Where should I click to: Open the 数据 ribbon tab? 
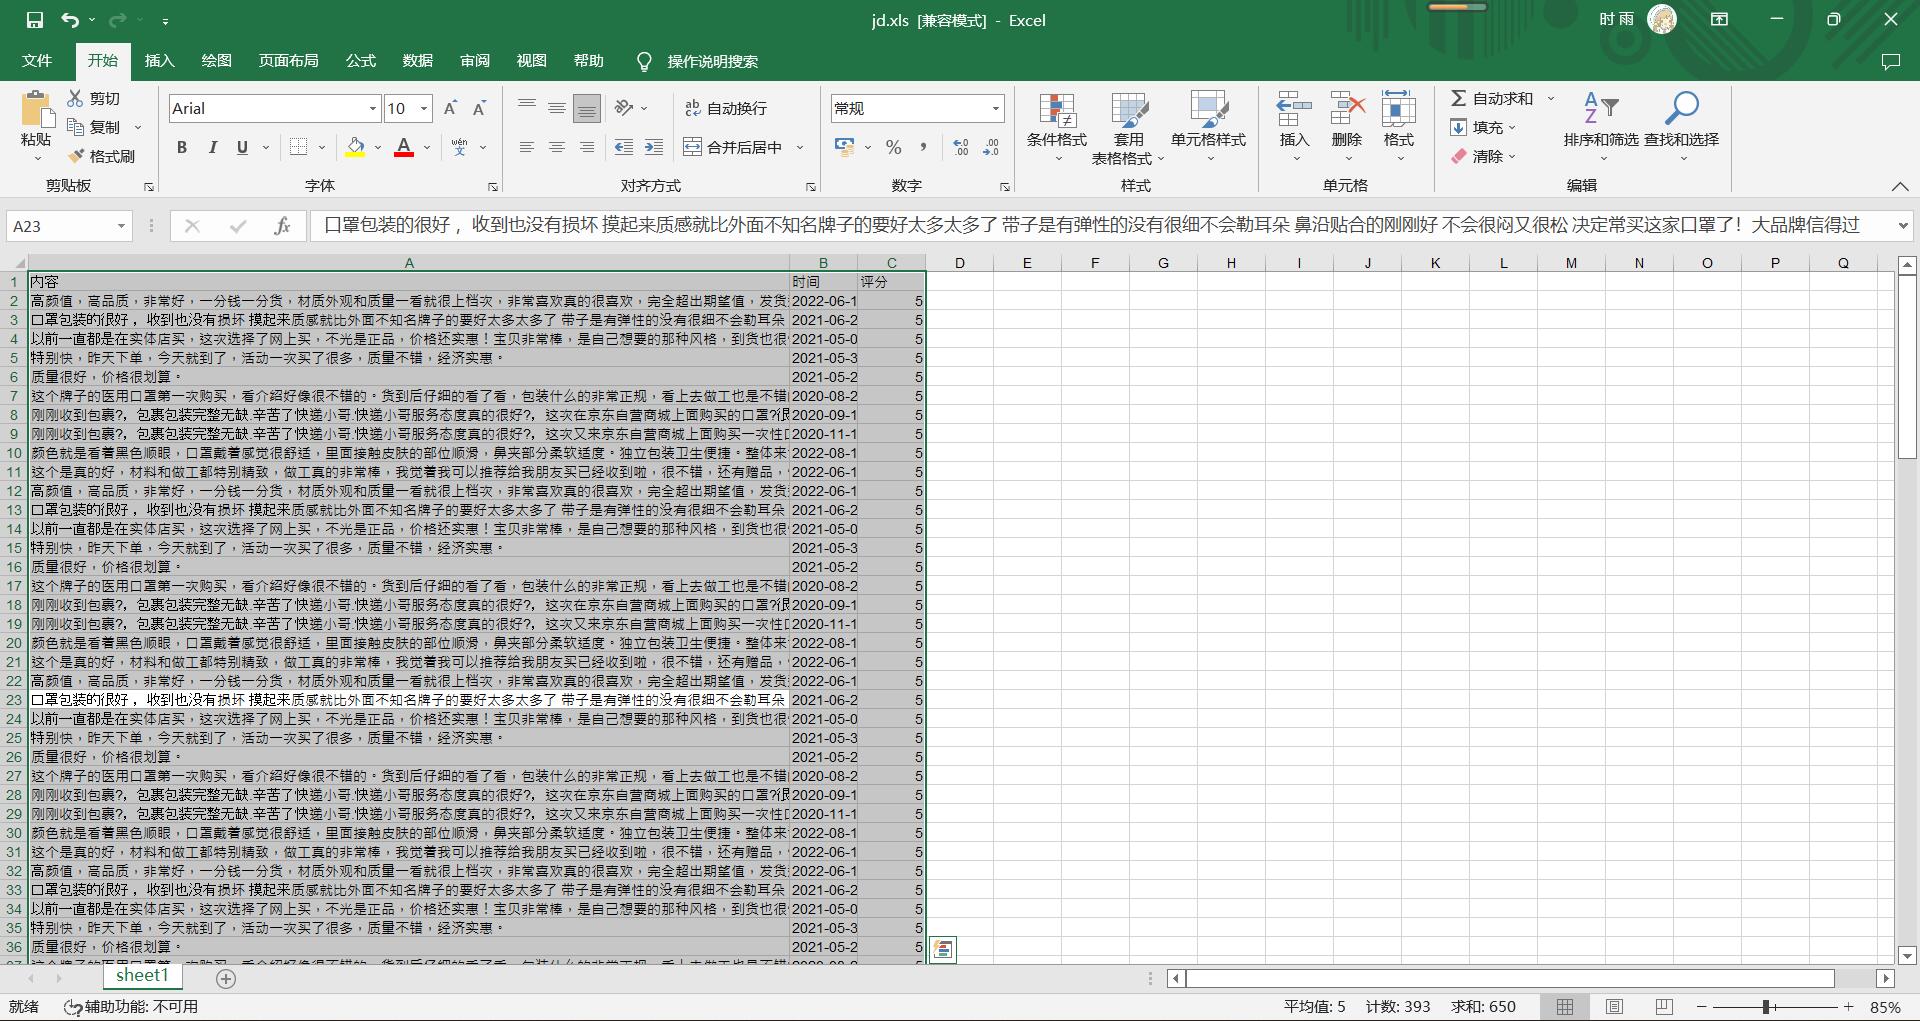(x=417, y=61)
